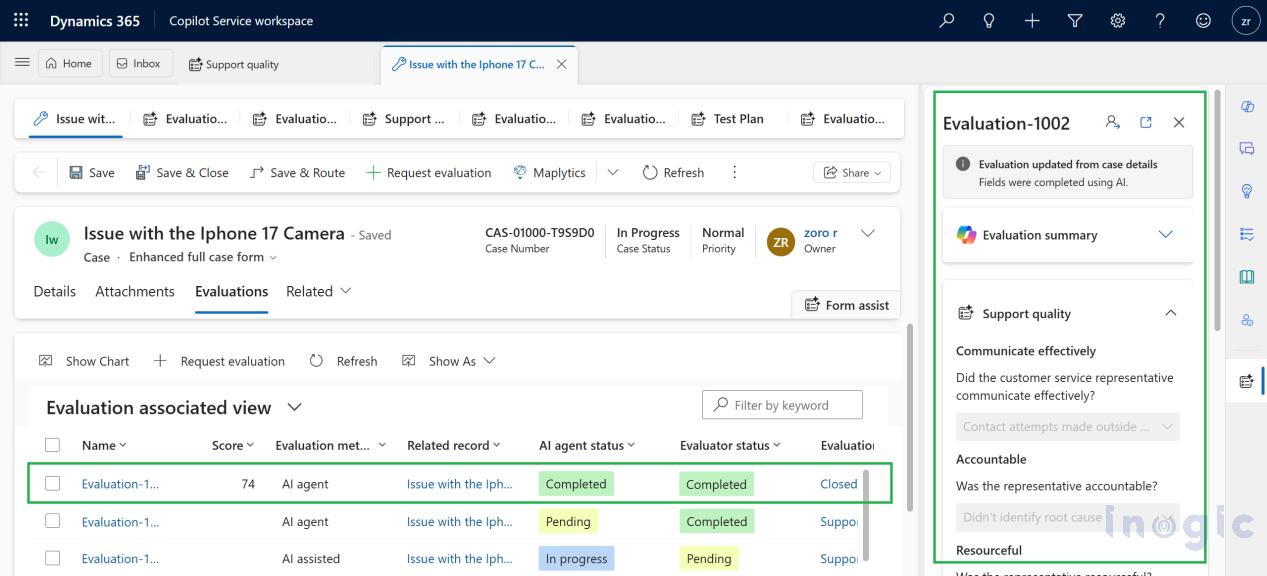Click the advanced filter funnel icon
The image size is (1267, 576).
tap(1075, 20)
